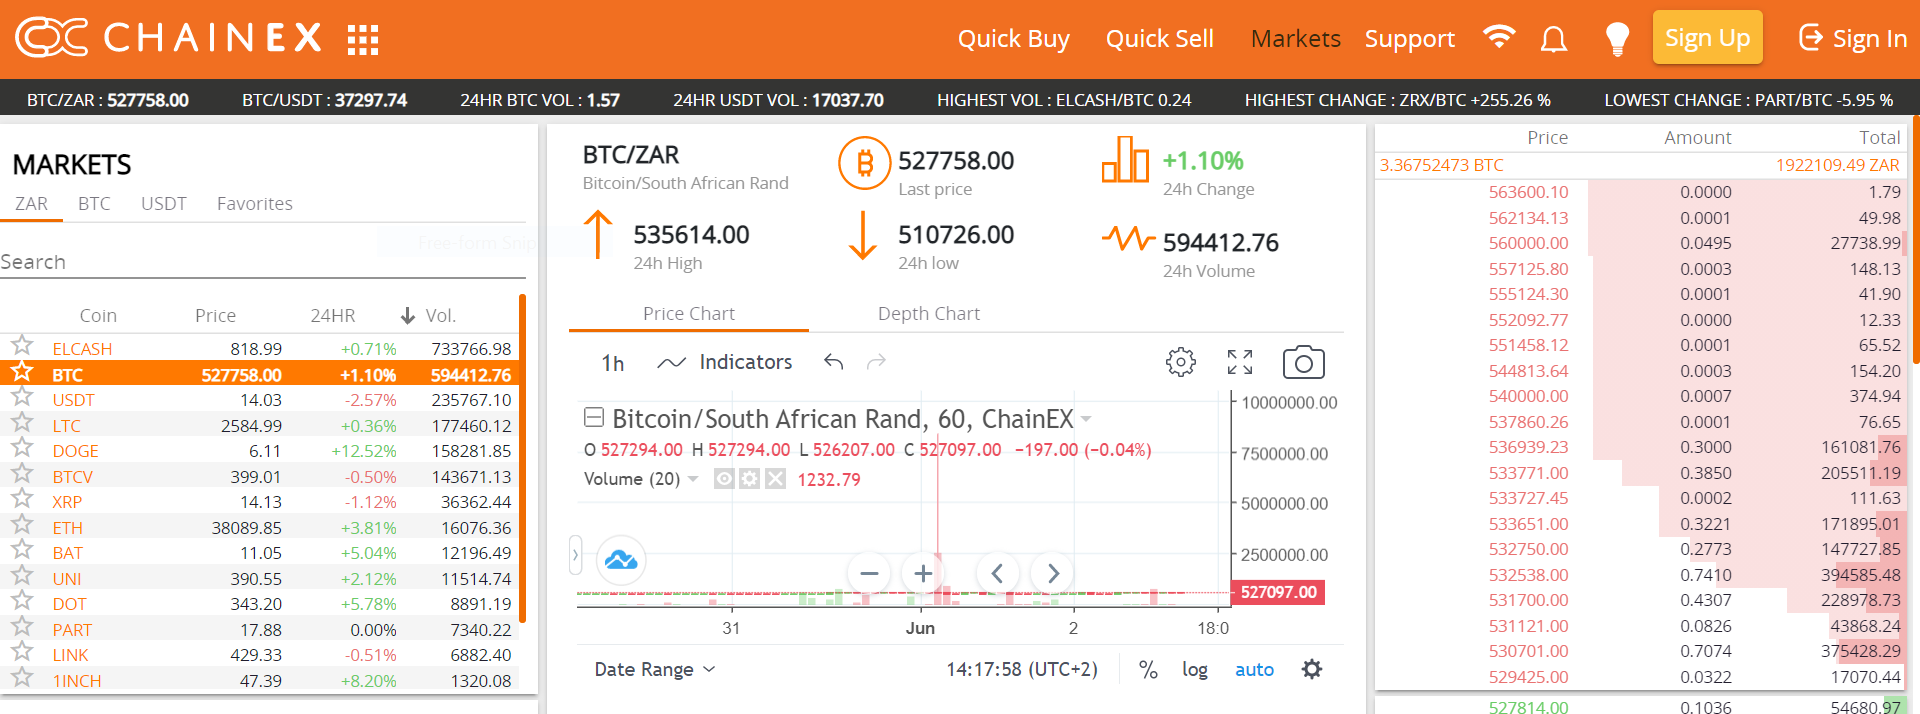This screenshot has width=1920, height=714.
Task: Zoom out chart with minus button
Action: 869,573
